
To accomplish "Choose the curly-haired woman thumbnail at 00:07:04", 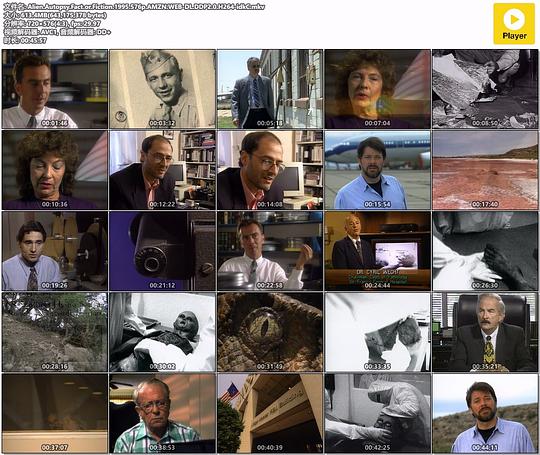I will (377, 89).
